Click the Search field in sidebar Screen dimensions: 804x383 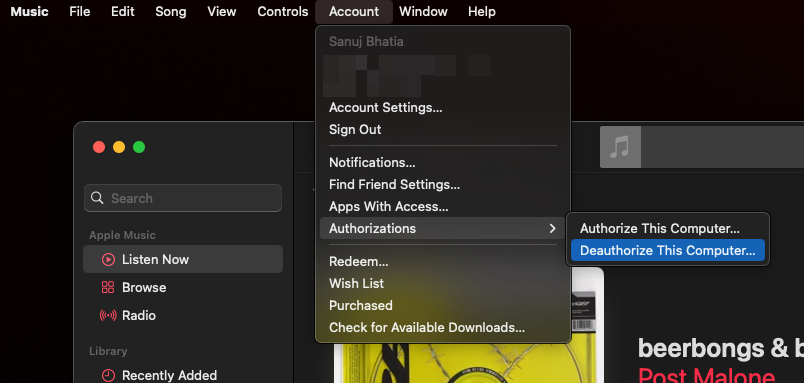[183, 198]
